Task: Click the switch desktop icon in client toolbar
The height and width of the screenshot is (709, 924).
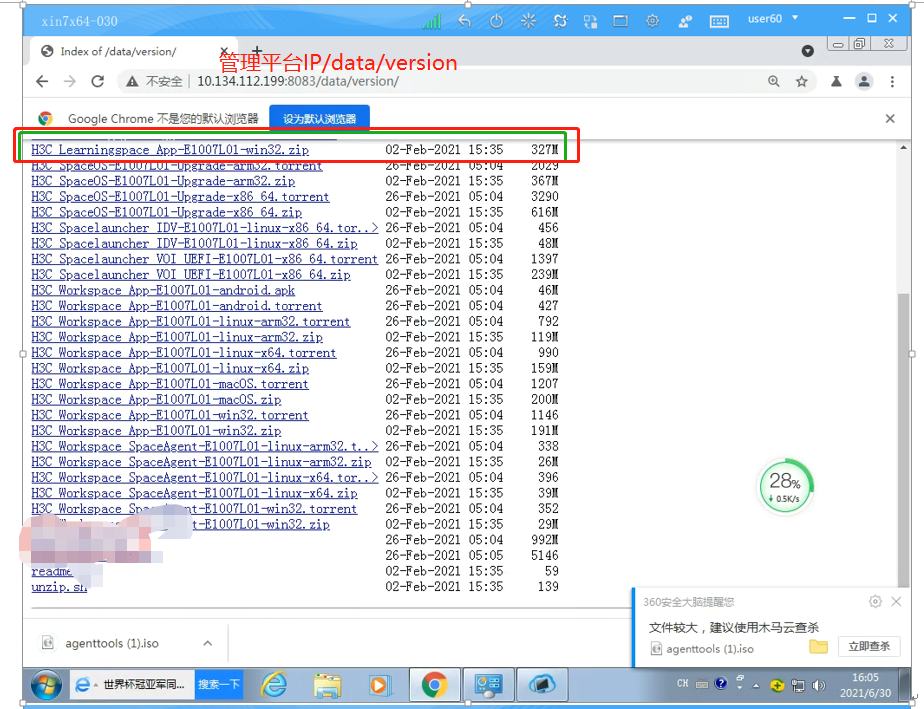Action: [590, 22]
